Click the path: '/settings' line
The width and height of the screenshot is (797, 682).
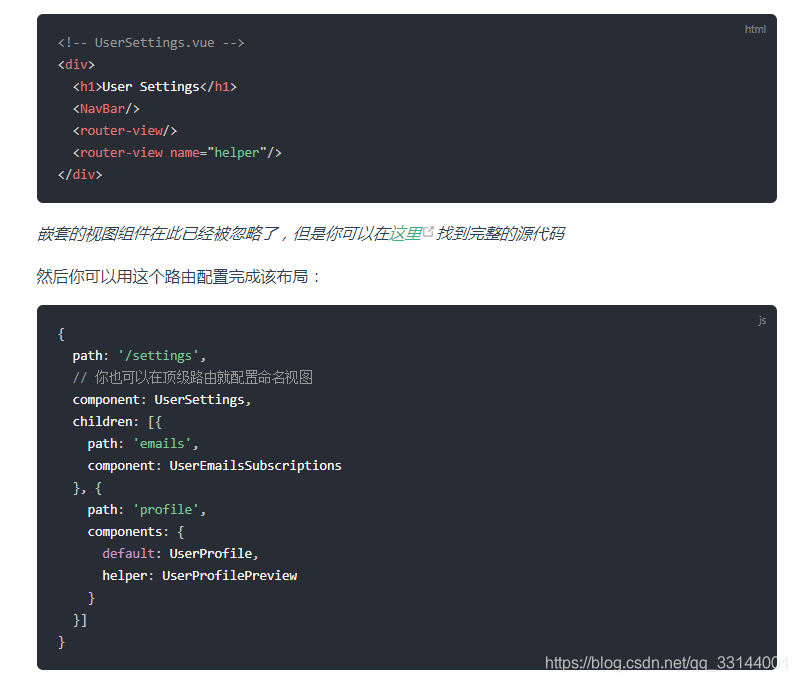[139, 356]
